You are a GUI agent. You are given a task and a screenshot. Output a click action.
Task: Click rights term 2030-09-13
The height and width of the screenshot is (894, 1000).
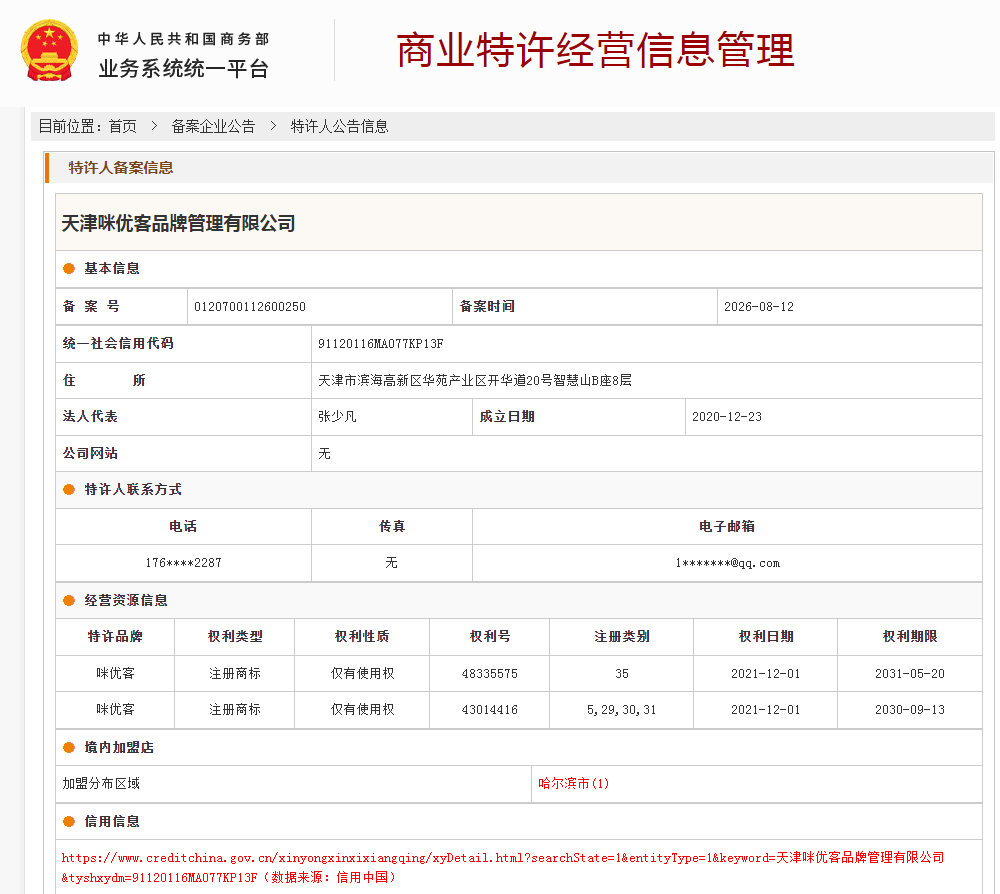click(910, 710)
